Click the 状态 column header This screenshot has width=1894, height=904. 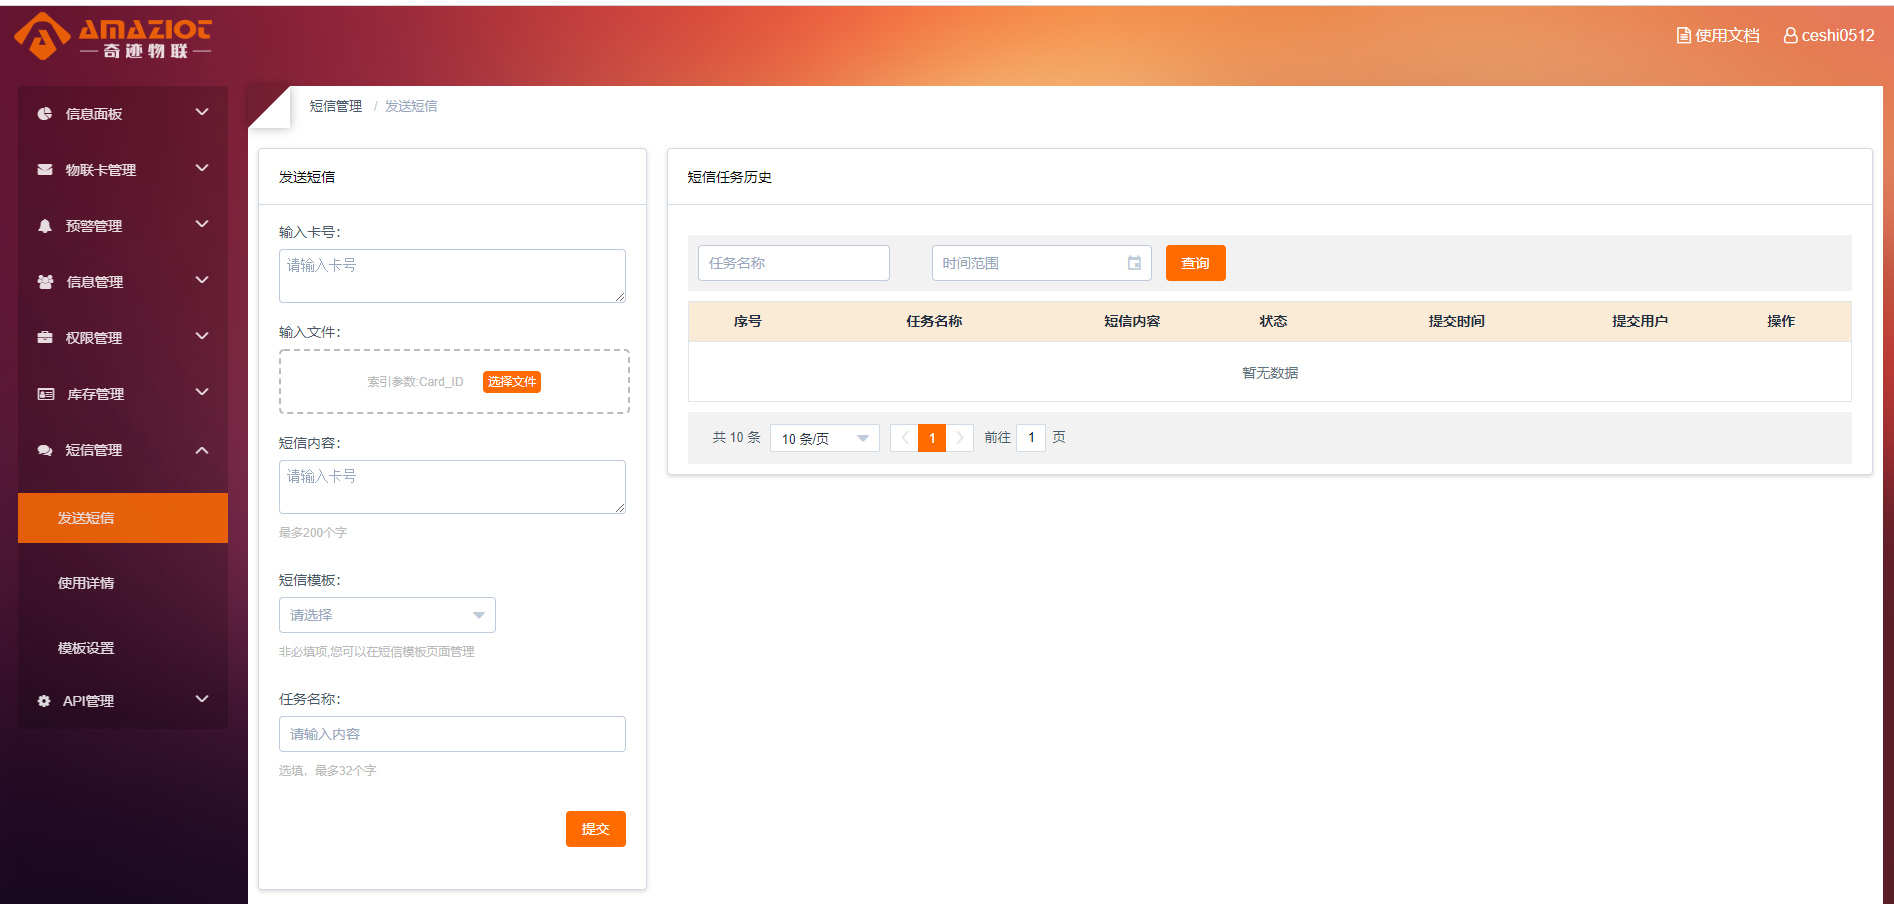click(x=1273, y=321)
